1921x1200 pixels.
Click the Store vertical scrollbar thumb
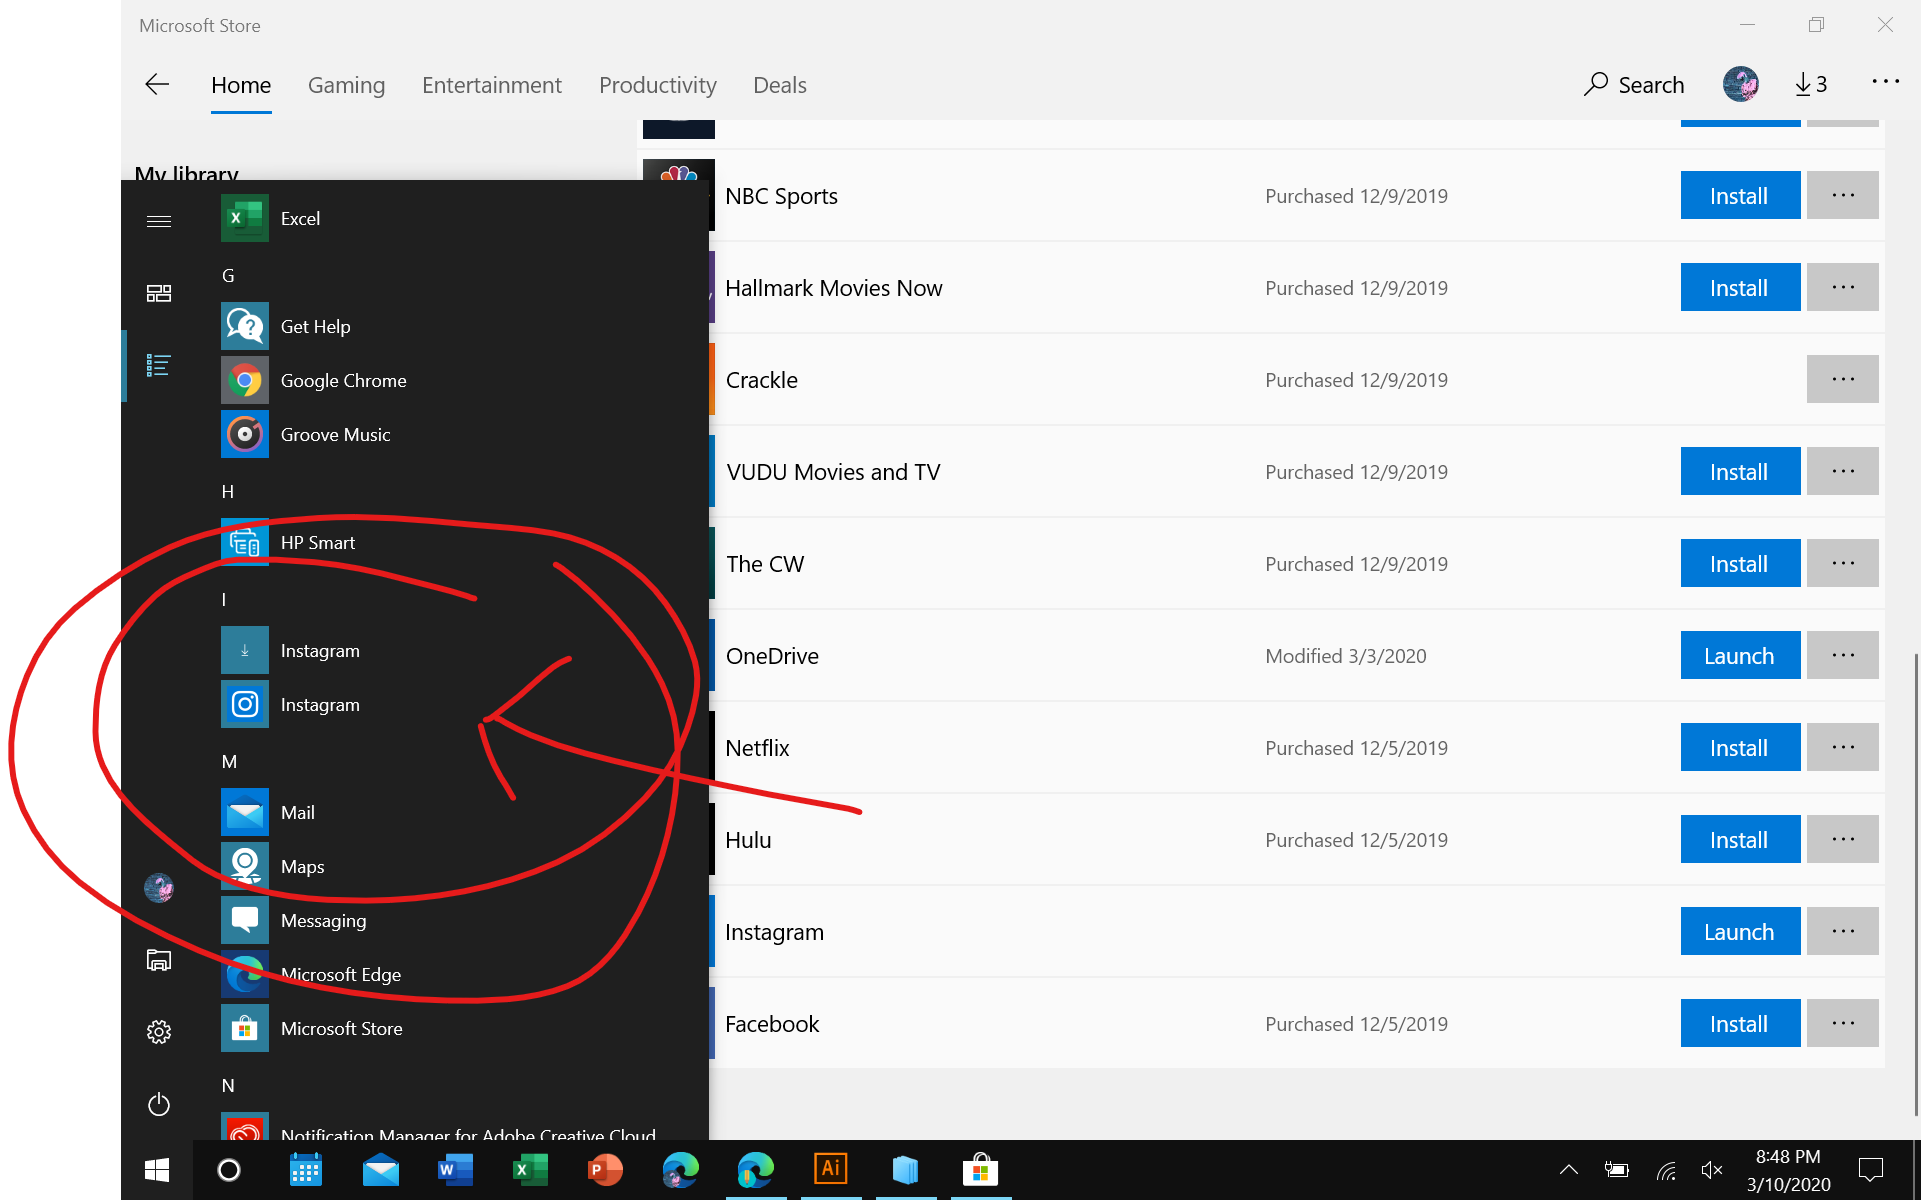tap(1915, 883)
